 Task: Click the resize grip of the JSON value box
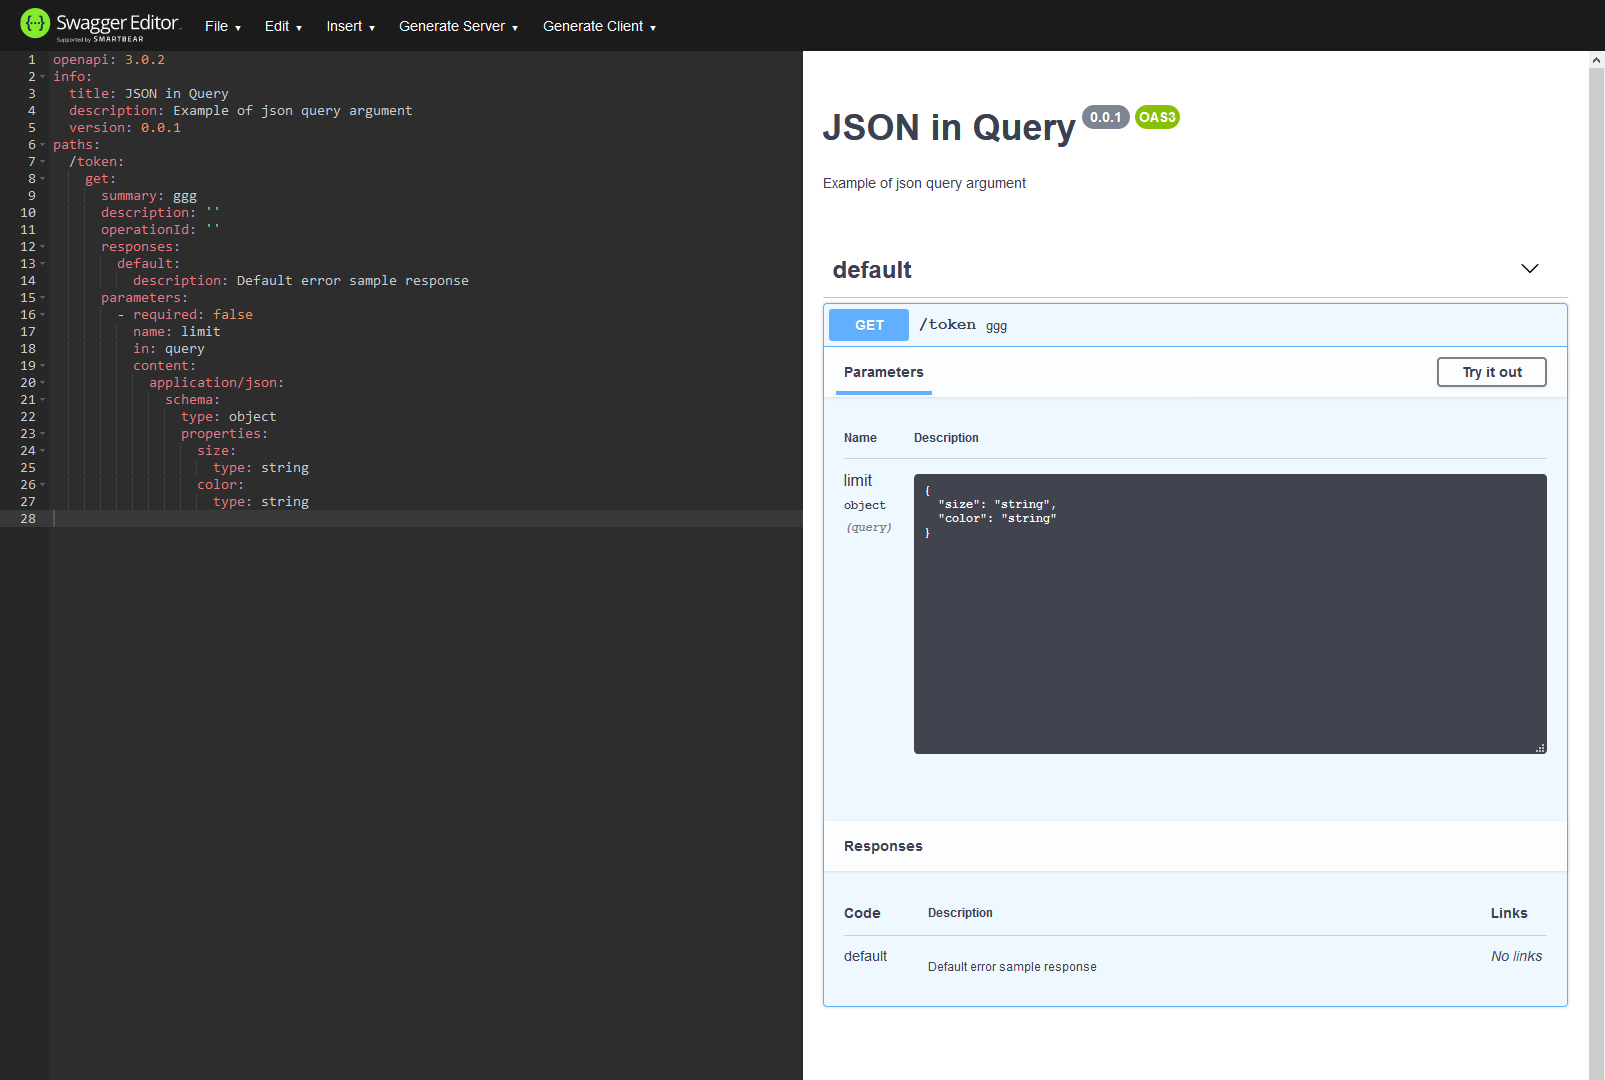(x=1540, y=746)
